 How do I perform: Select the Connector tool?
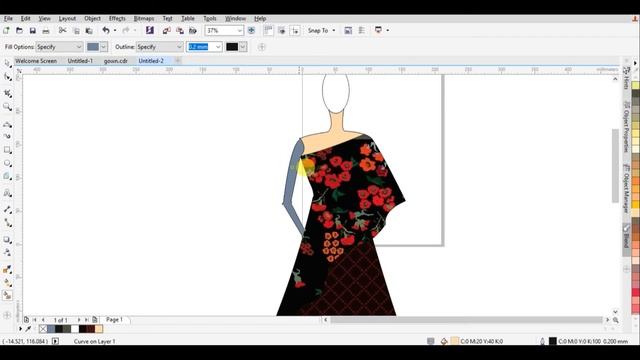click(x=7, y=223)
